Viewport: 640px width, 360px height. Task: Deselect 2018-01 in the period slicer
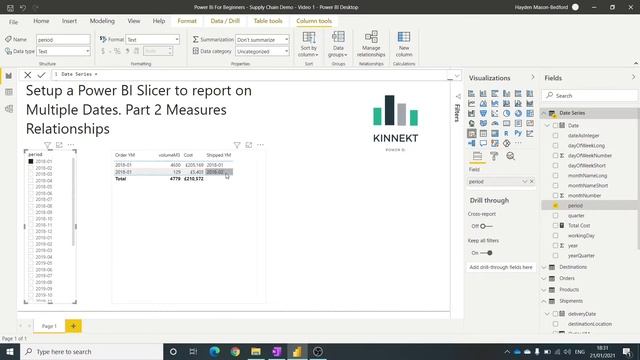pyautogui.click(x=31, y=161)
